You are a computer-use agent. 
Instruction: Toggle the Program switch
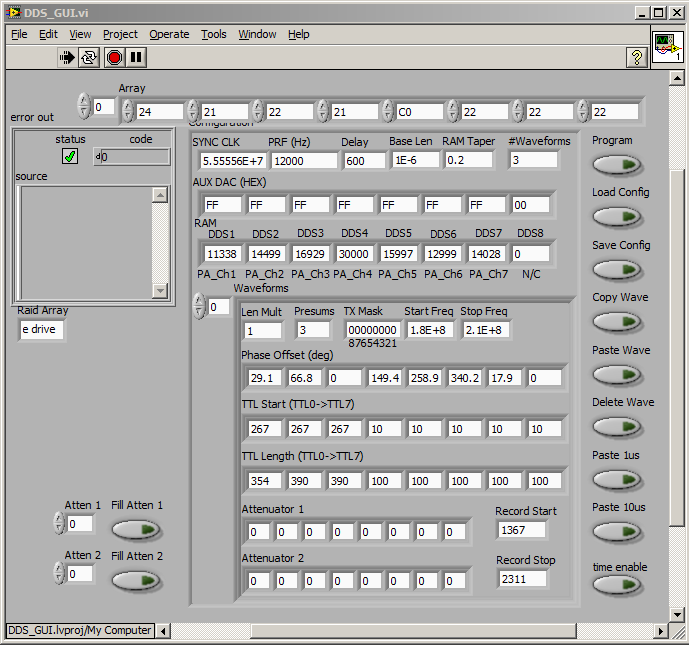pos(618,165)
